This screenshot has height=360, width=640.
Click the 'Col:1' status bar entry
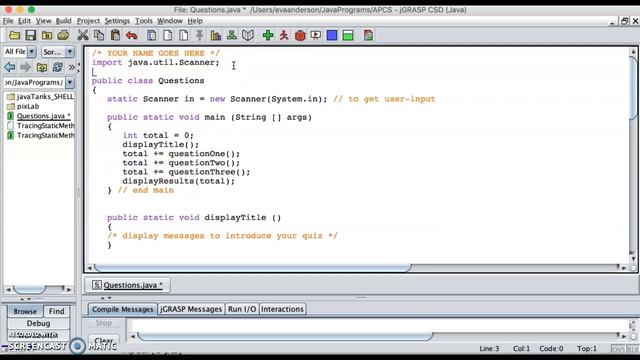pos(521,349)
